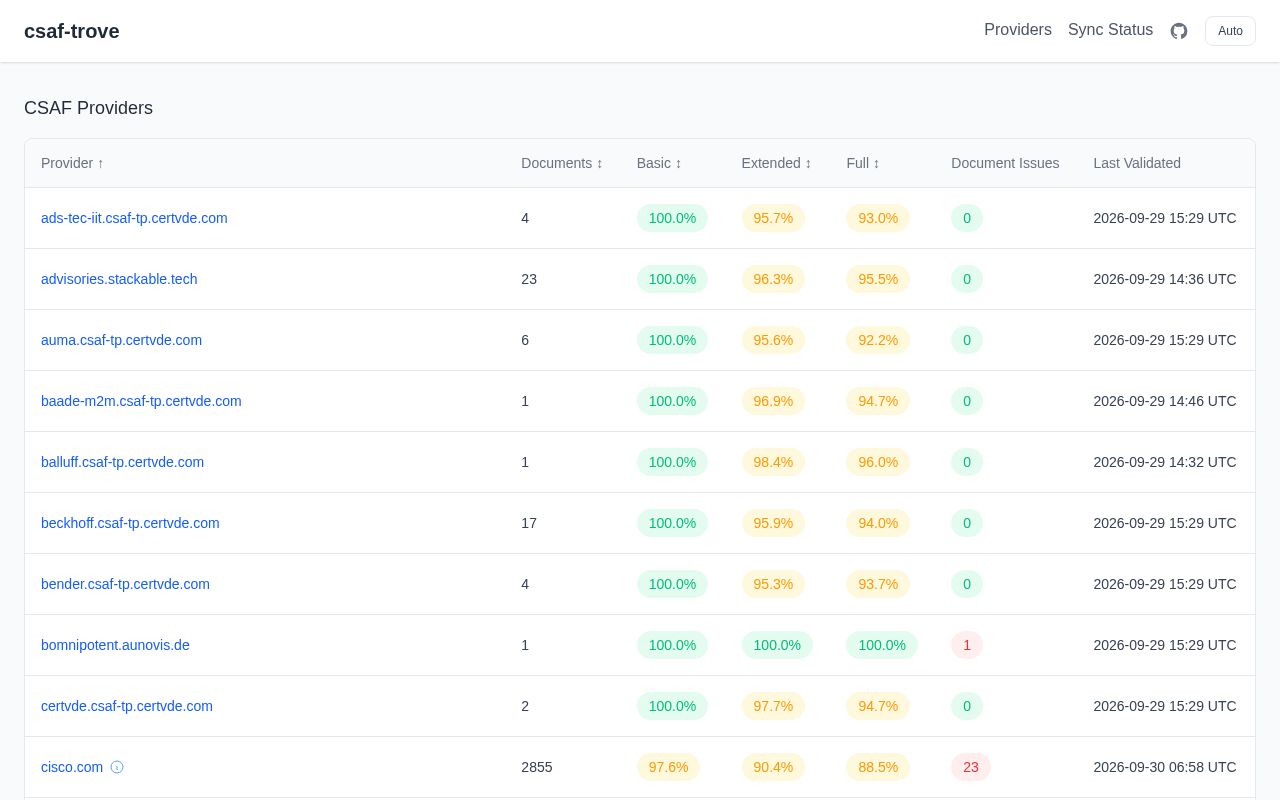Click the Last Validated column header
The width and height of the screenshot is (1280, 800).
coord(1137,163)
